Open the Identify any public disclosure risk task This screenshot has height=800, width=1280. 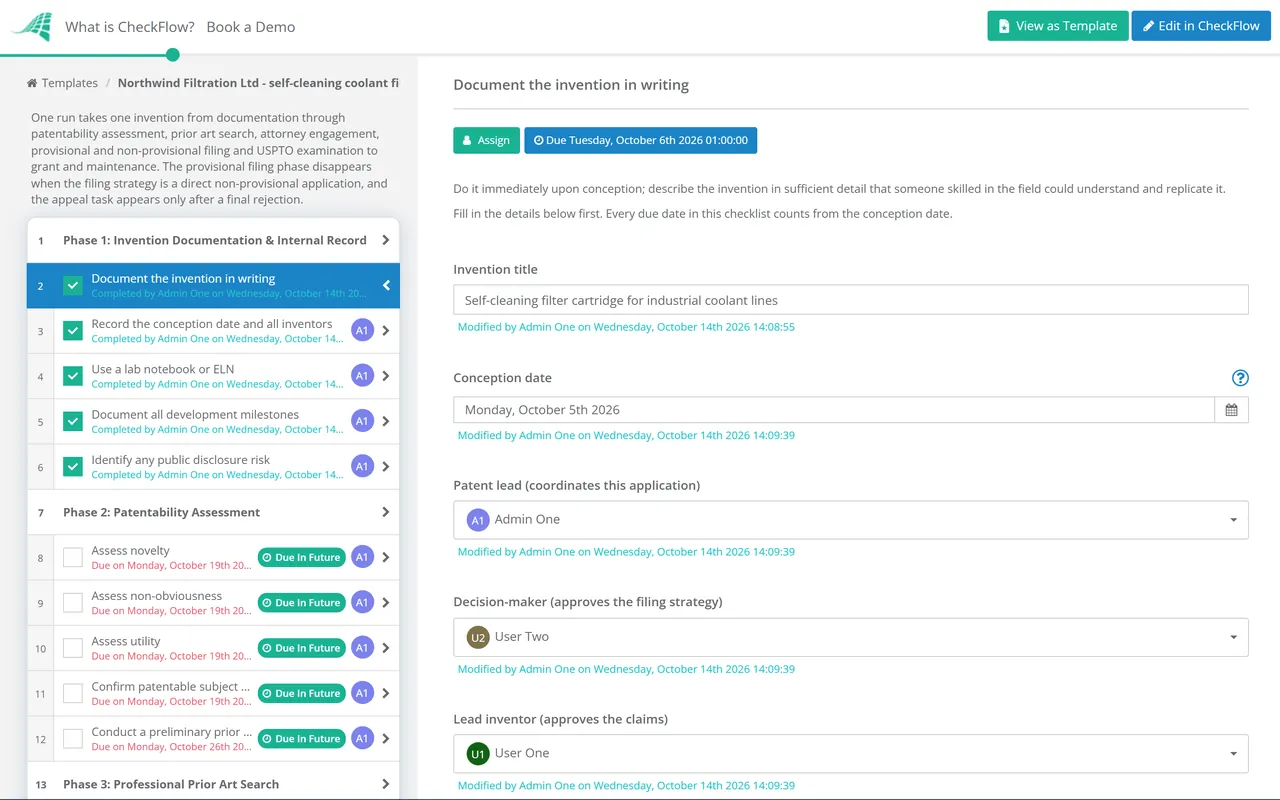pos(213,467)
